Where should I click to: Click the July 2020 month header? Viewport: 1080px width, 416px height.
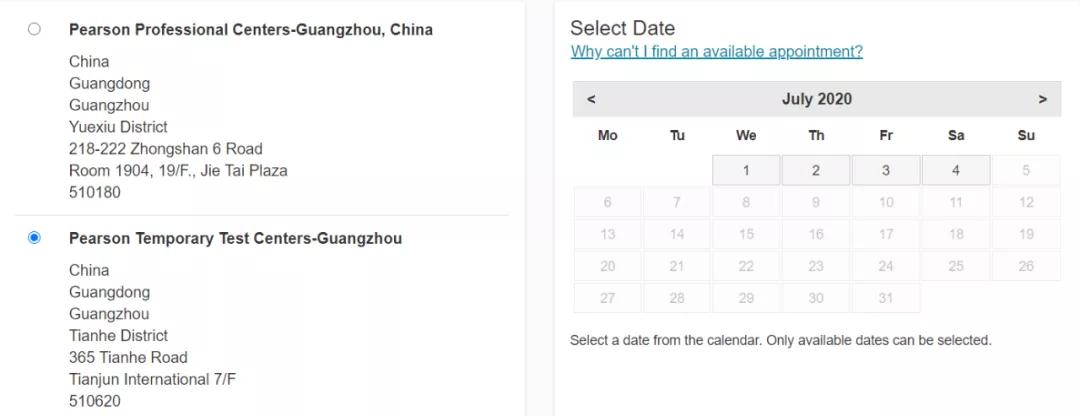click(817, 99)
